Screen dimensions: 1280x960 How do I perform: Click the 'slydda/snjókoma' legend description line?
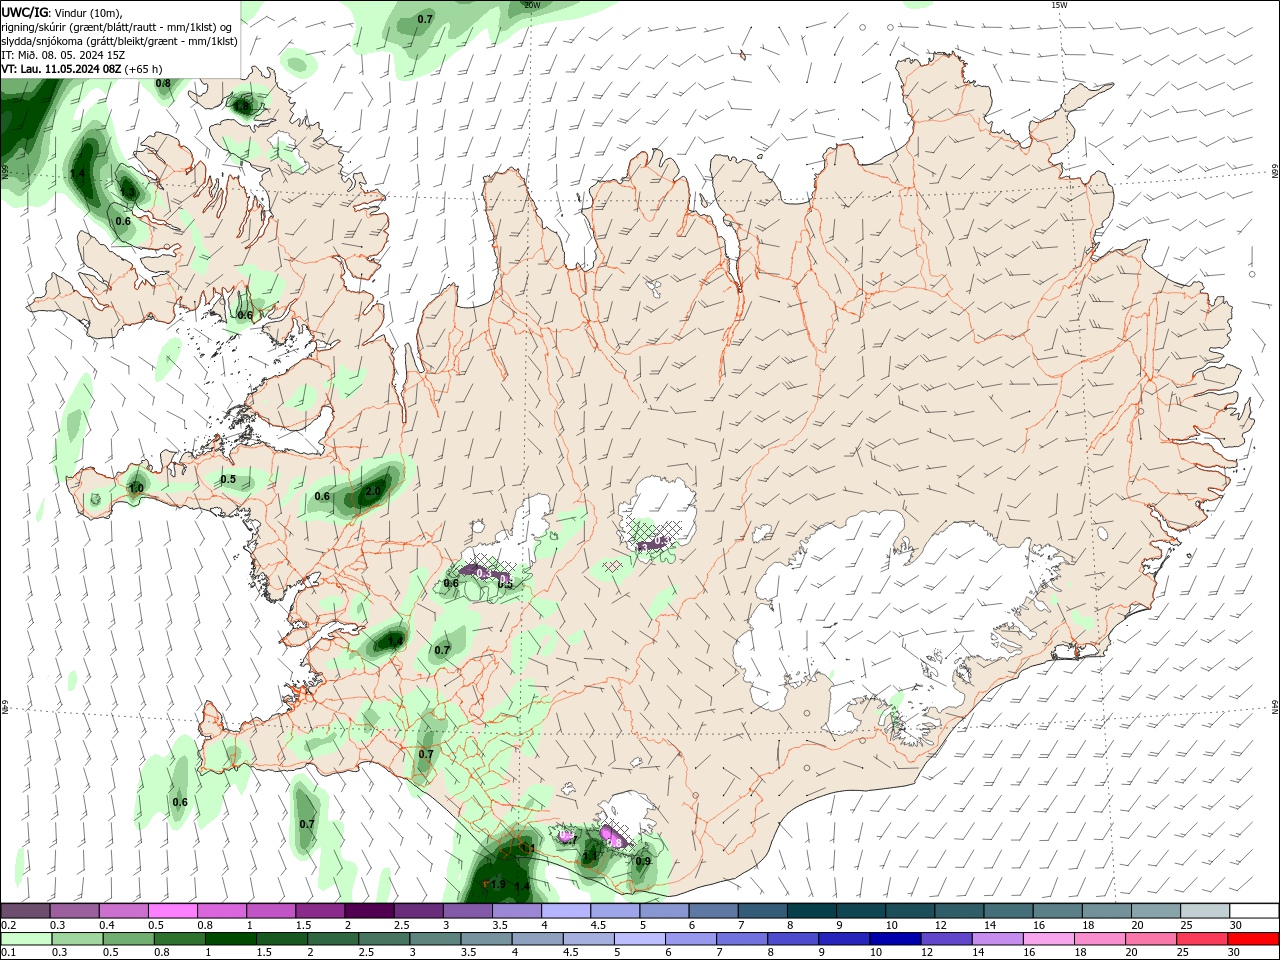tap(120, 41)
